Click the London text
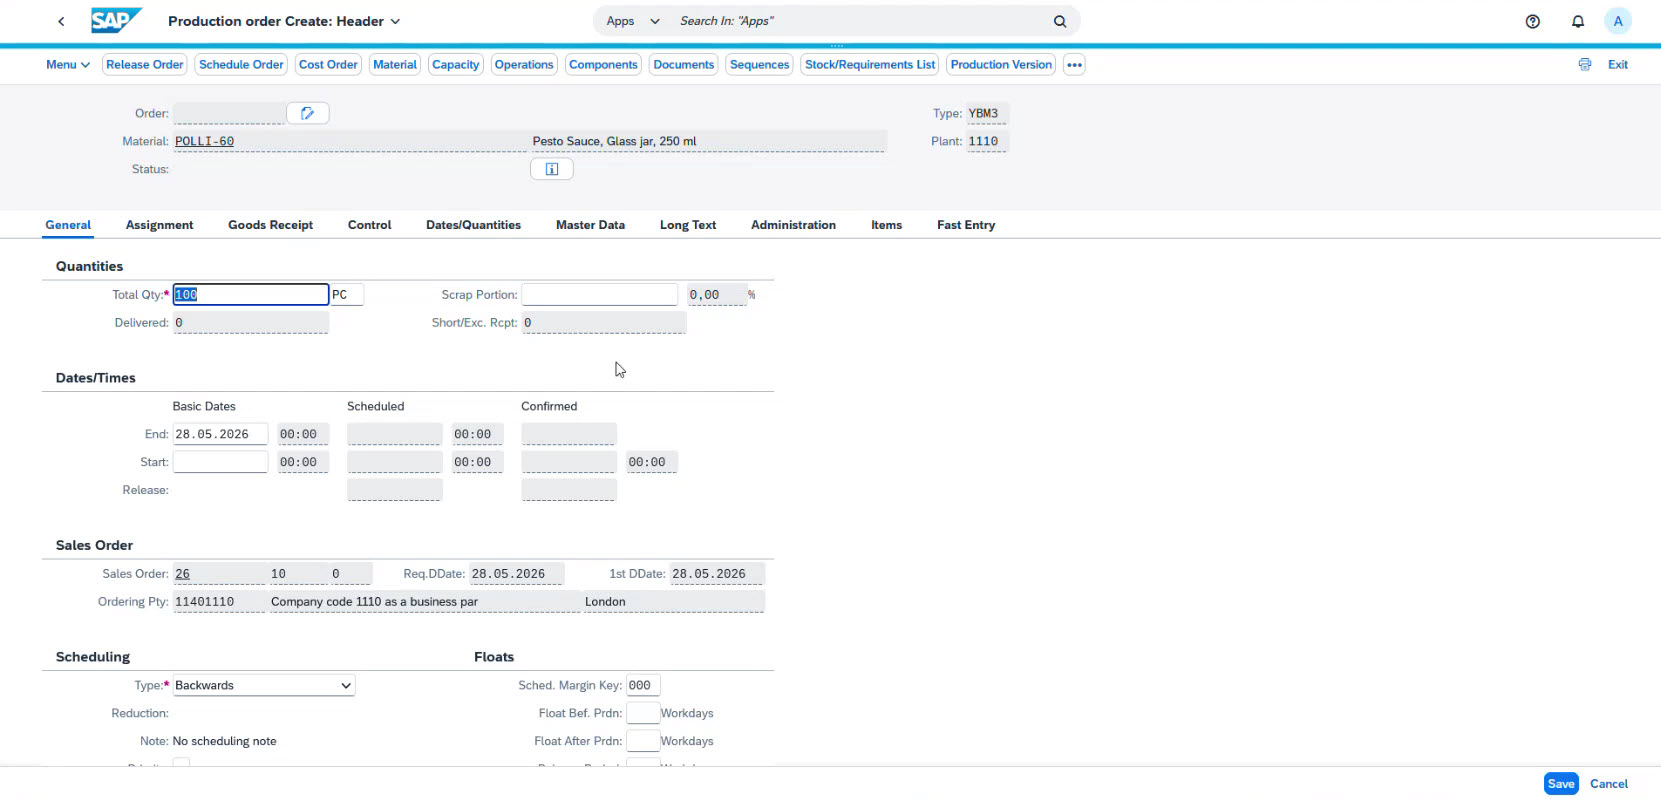 pyautogui.click(x=605, y=602)
